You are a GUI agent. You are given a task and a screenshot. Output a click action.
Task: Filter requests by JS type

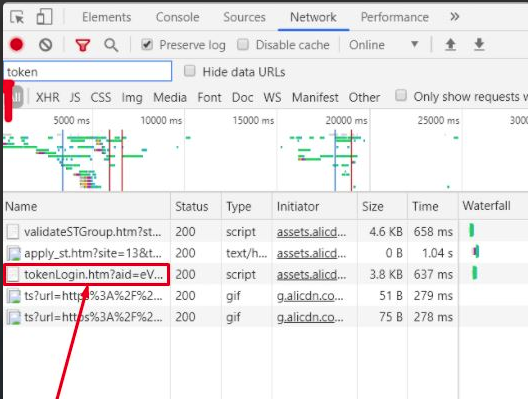coord(75,98)
